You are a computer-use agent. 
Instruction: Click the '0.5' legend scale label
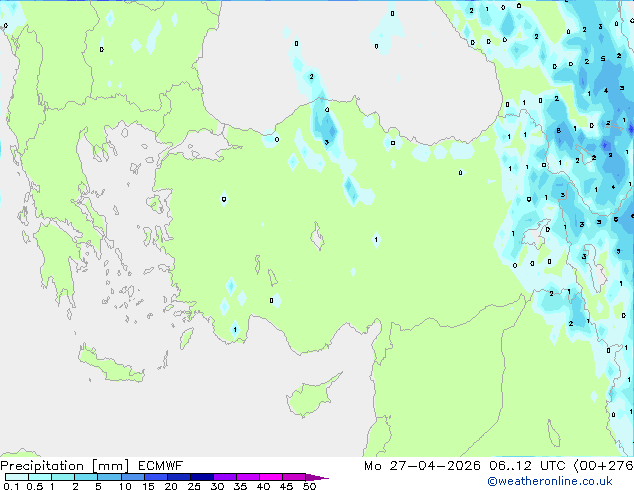tap(35, 486)
